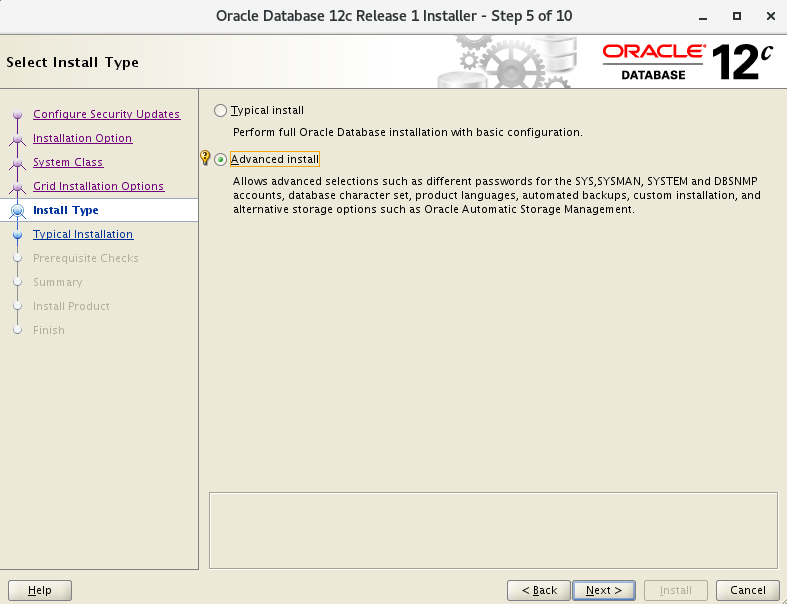Click the Select Install Type heading
This screenshot has height=604, width=787.
click(x=72, y=62)
